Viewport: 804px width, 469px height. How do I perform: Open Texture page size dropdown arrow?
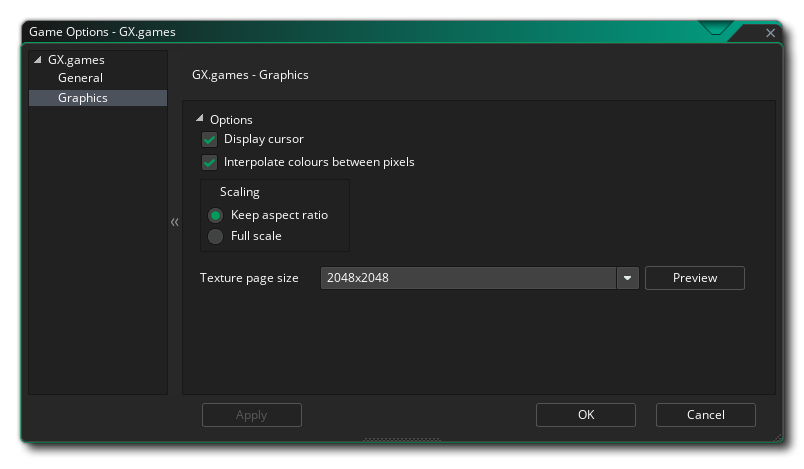627,278
